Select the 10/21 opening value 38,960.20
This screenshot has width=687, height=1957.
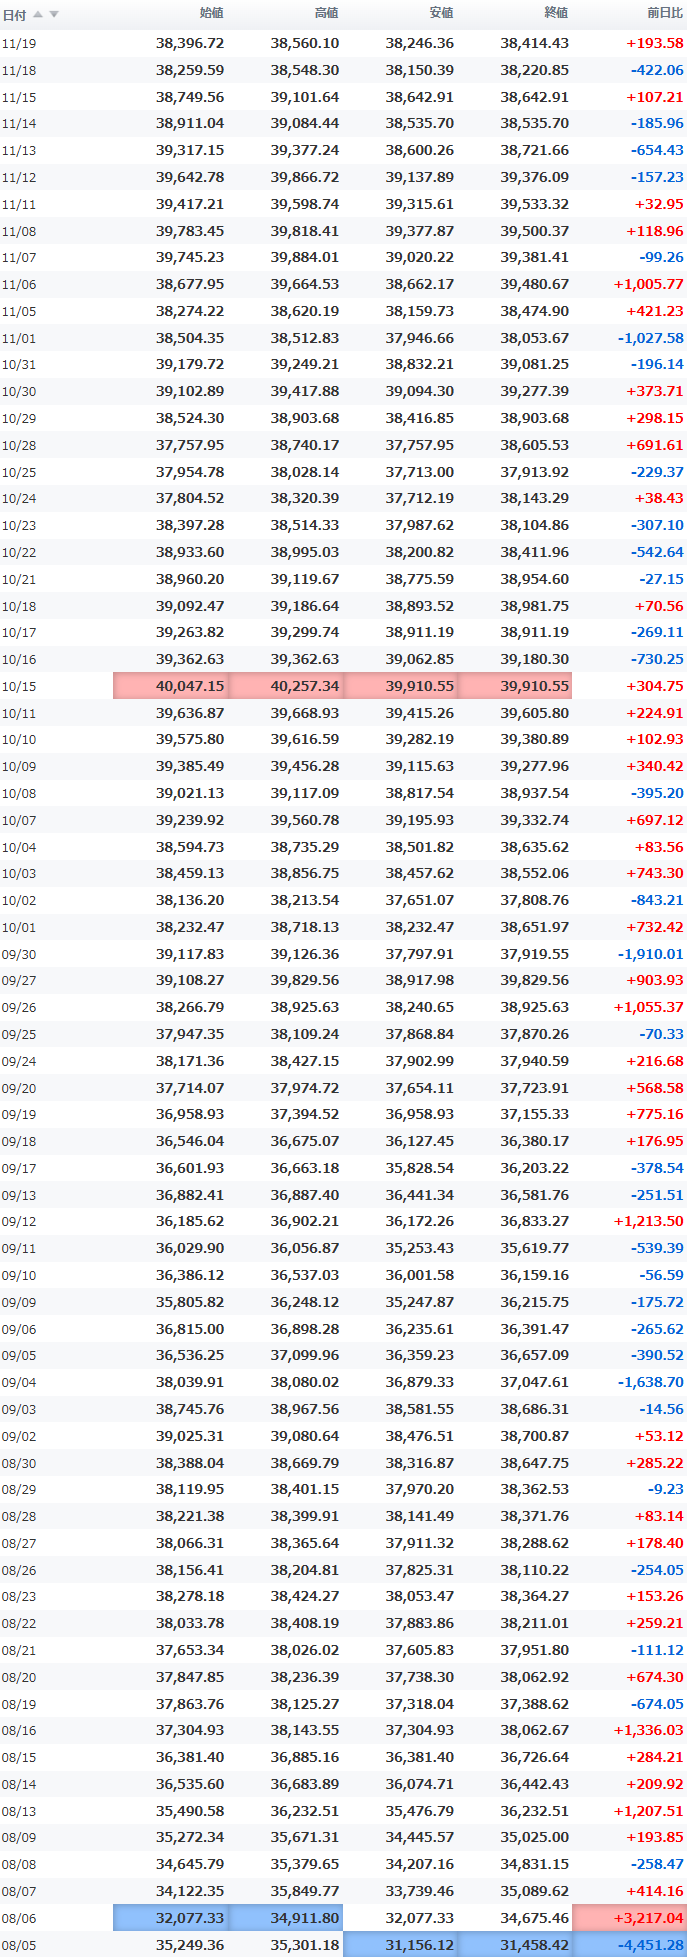coord(190,579)
